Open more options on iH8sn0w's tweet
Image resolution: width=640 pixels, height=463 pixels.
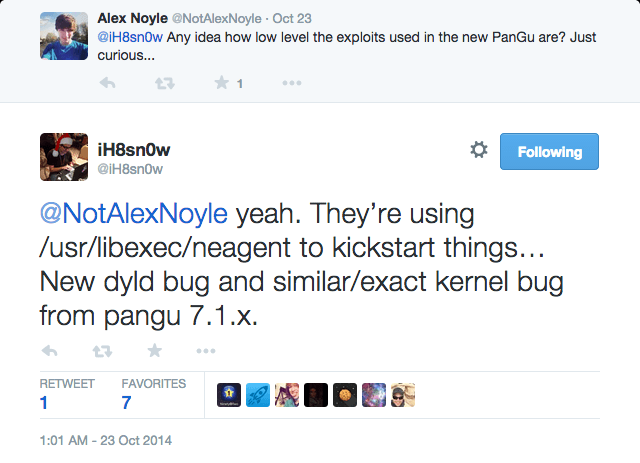coord(206,351)
